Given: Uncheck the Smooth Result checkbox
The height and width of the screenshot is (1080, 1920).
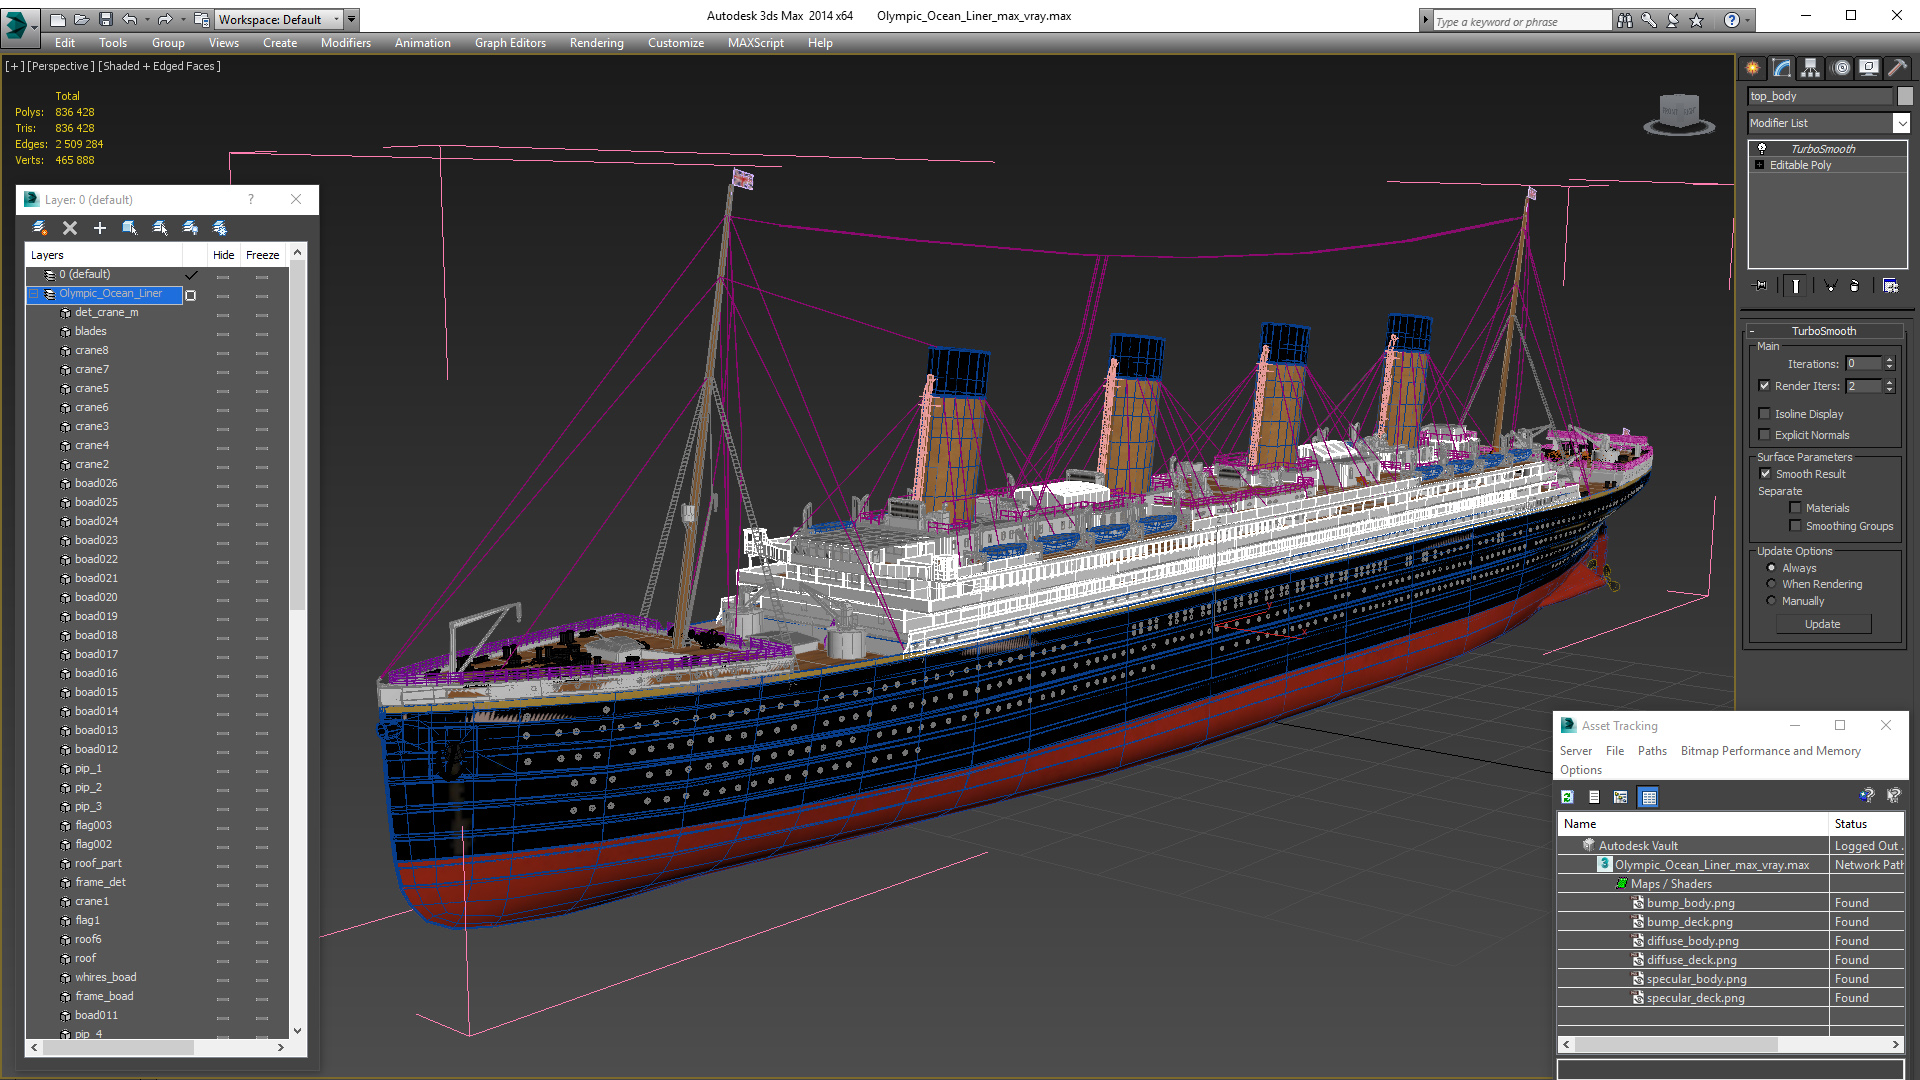Looking at the screenshot, I should (x=1765, y=474).
